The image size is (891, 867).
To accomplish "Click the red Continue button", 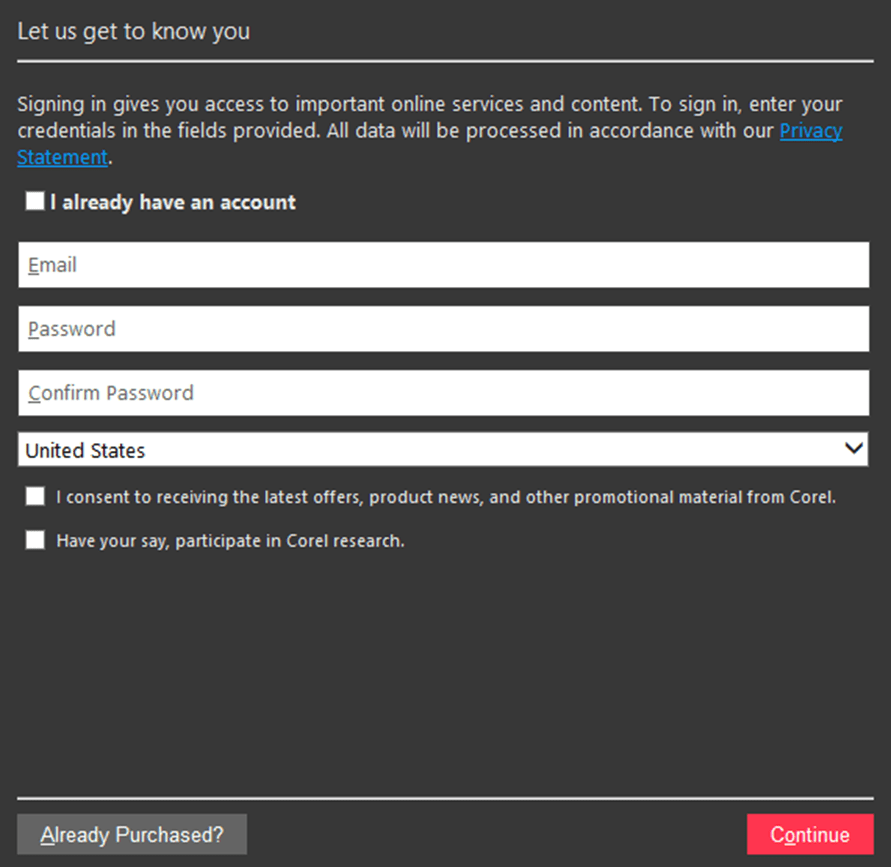I will 810,835.
